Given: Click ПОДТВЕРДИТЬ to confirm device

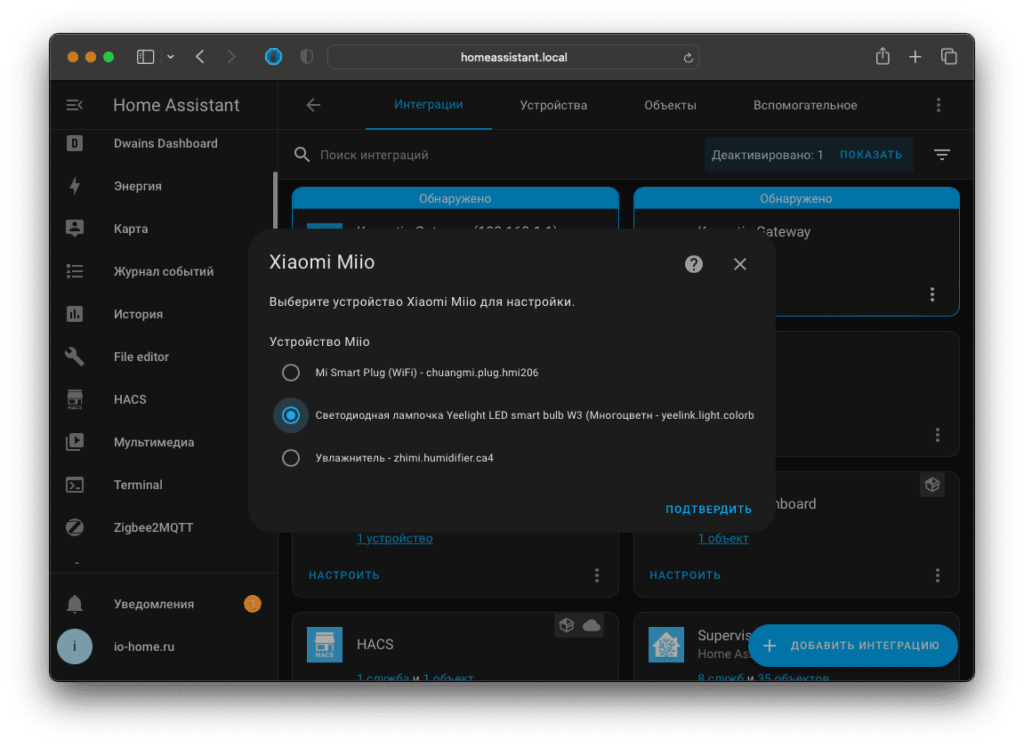Looking at the screenshot, I should point(709,509).
